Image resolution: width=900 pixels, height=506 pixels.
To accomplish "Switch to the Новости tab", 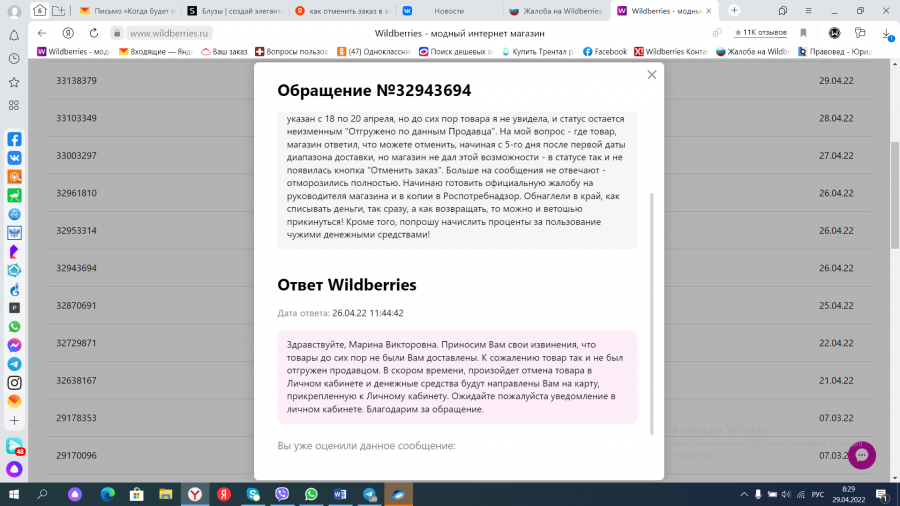I will pos(450,11).
